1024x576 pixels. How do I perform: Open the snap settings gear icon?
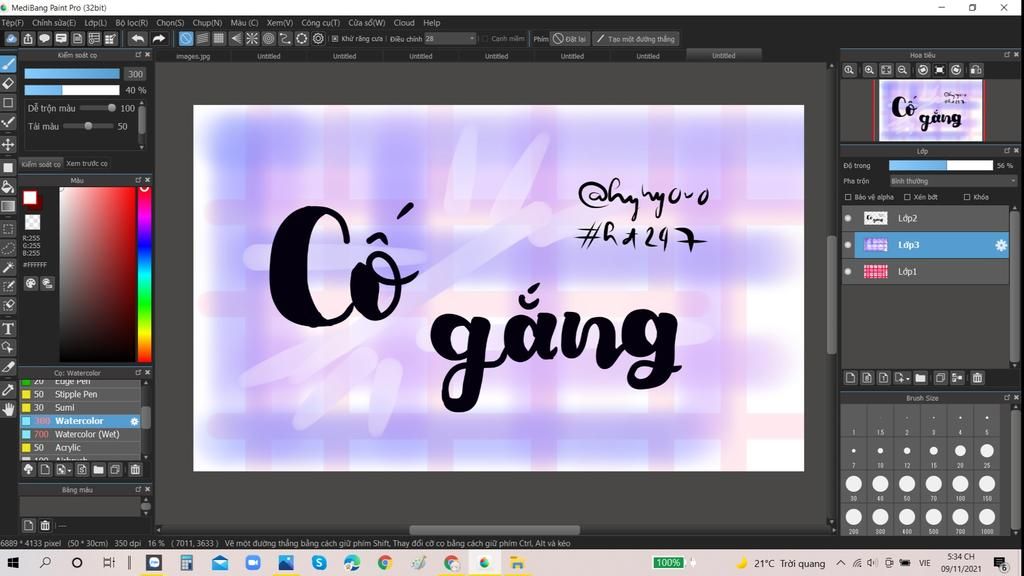(x=318, y=39)
